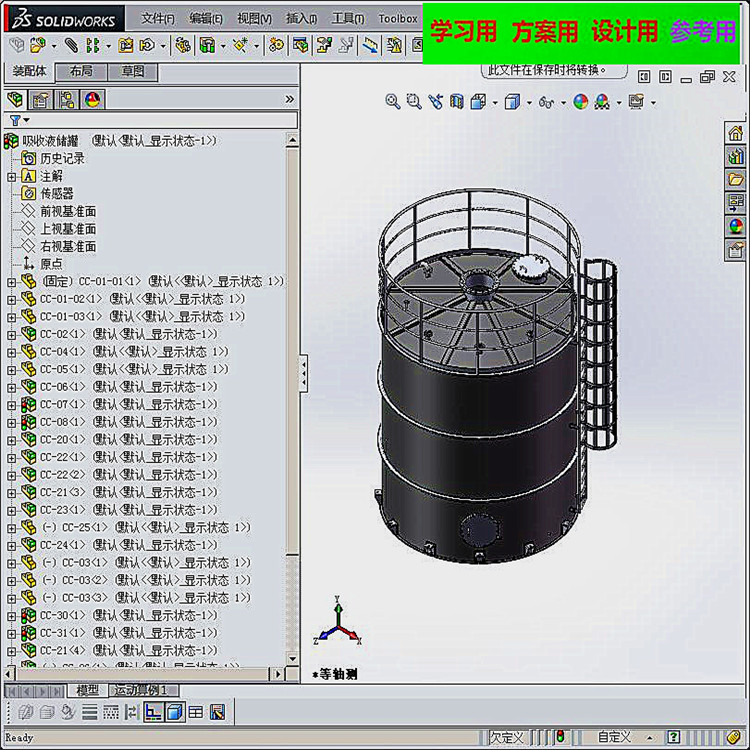Expand the CC-02<1> component node
This screenshot has width=750, height=750.
[11, 335]
